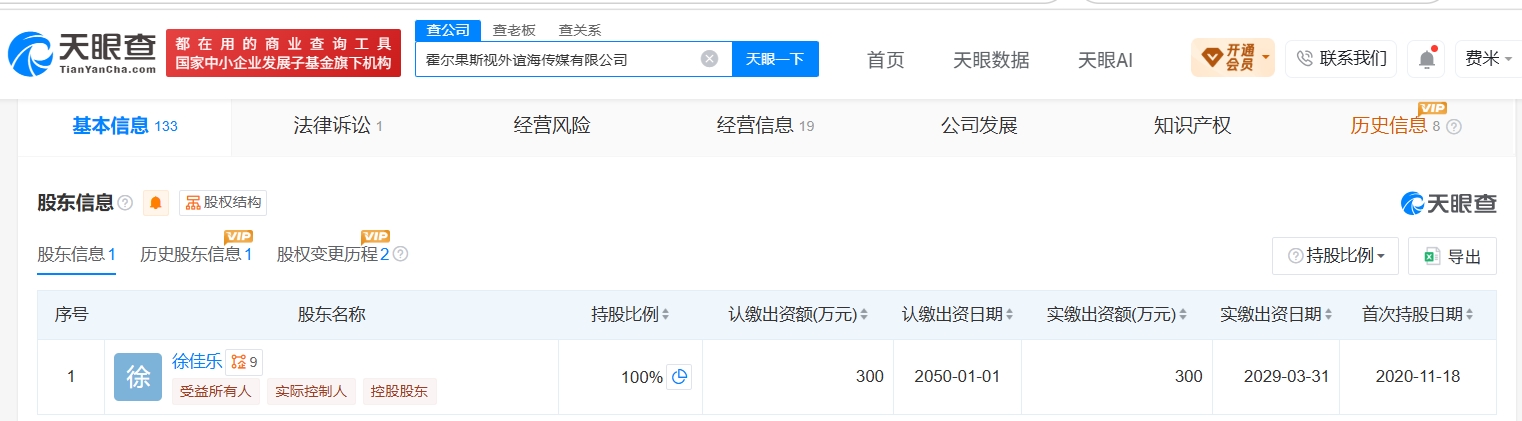
Task: Click the 2050-01-01 date cell
Action: pos(957,377)
